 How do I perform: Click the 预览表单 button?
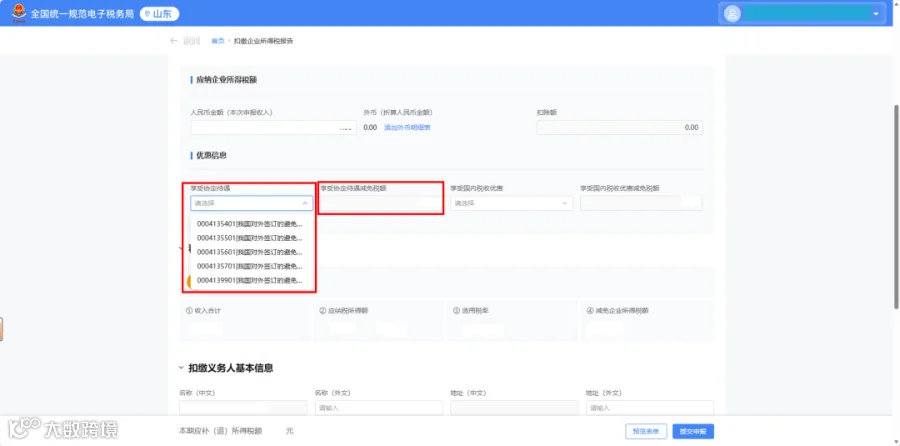pos(646,431)
